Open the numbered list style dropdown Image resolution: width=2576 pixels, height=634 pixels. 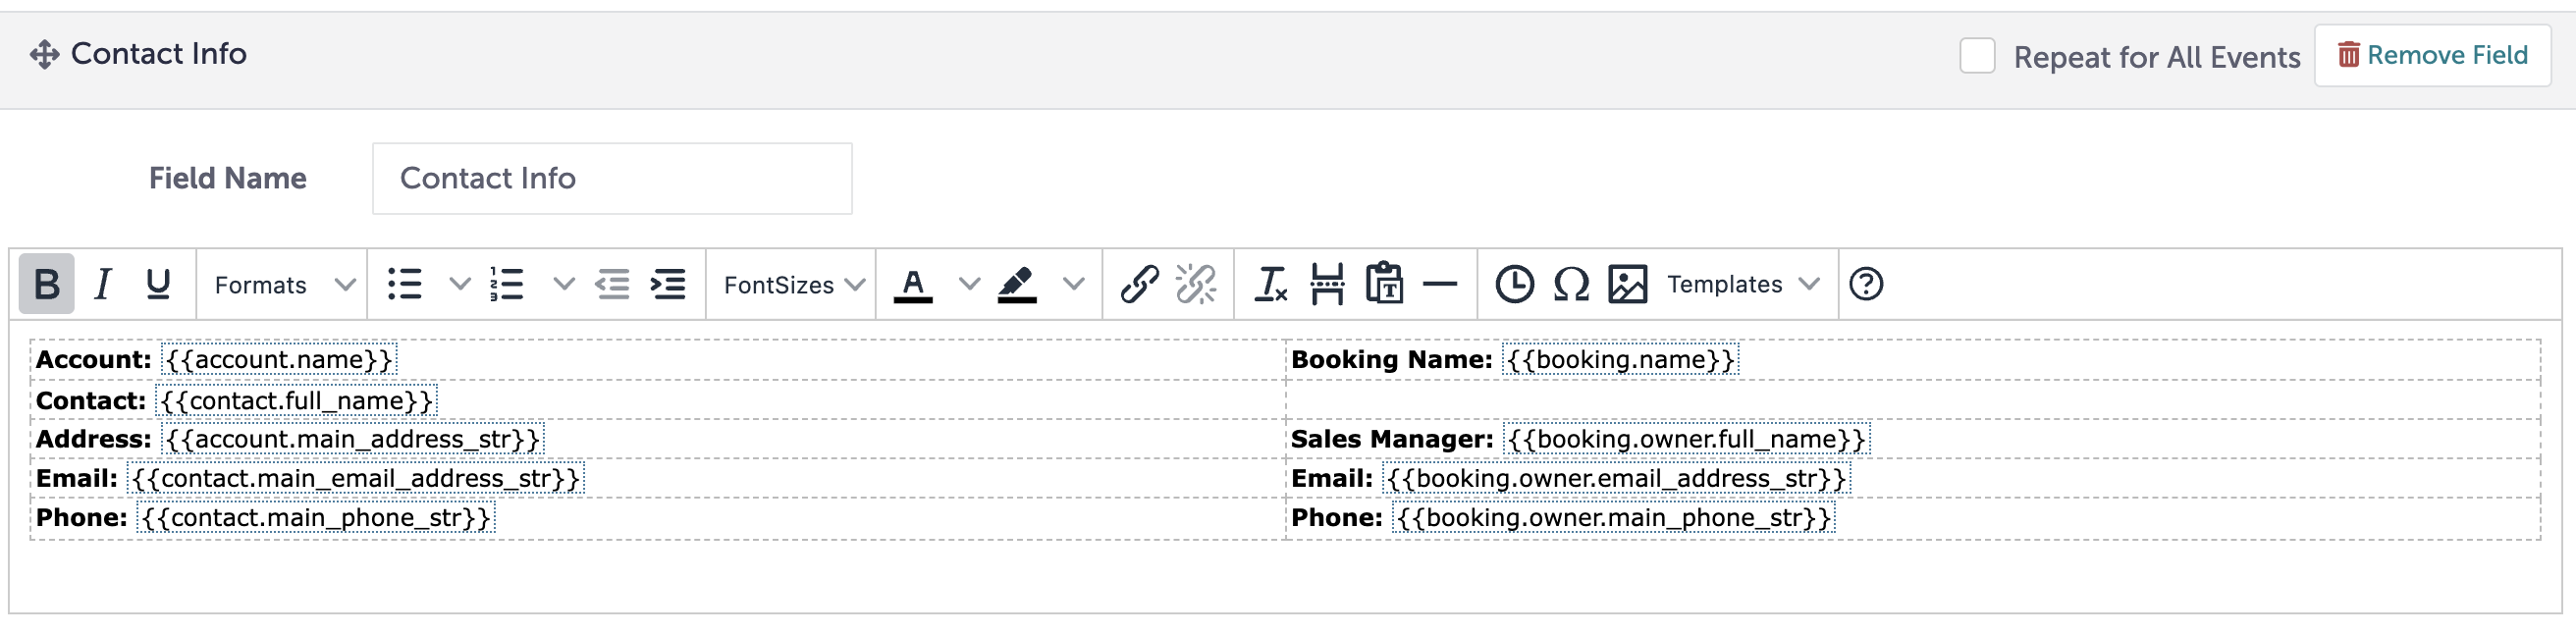[563, 284]
